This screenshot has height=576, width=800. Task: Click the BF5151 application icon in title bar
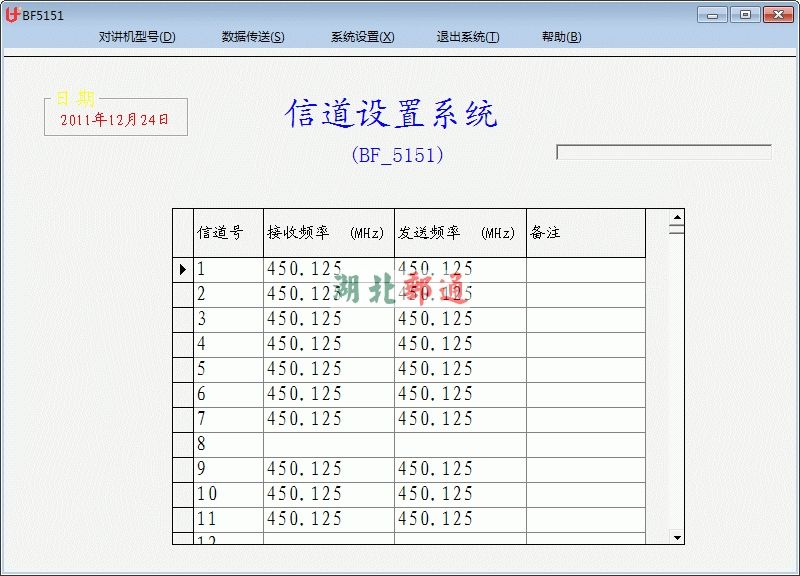point(13,15)
